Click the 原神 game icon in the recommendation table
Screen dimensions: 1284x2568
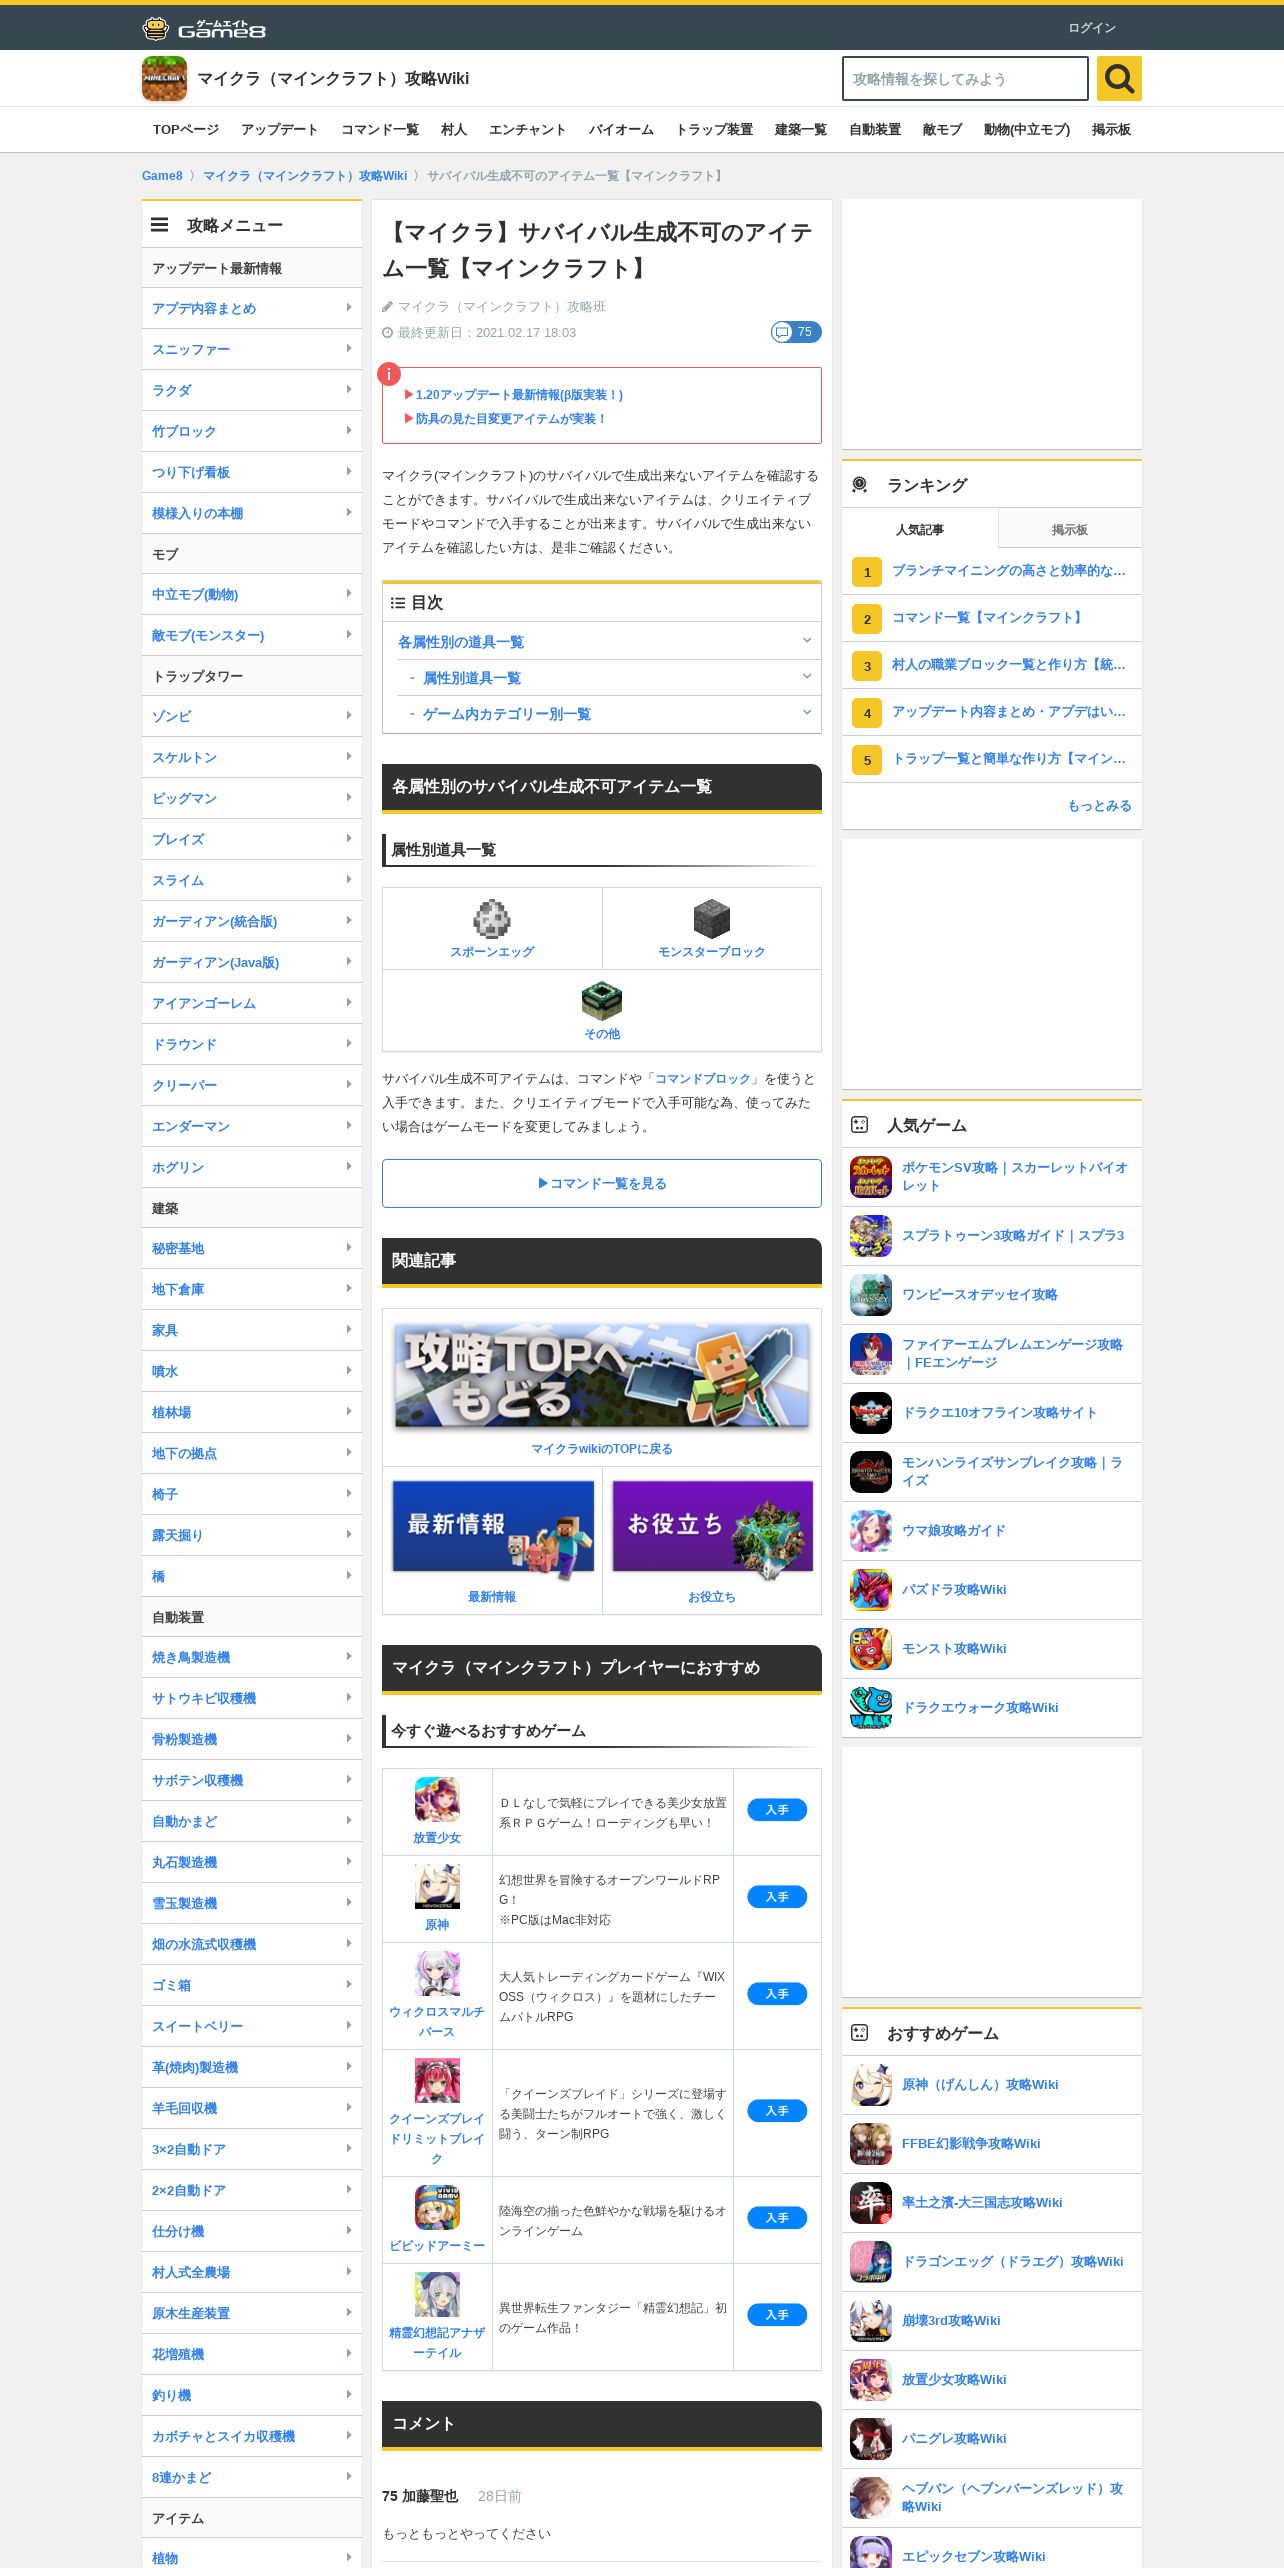(437, 1887)
